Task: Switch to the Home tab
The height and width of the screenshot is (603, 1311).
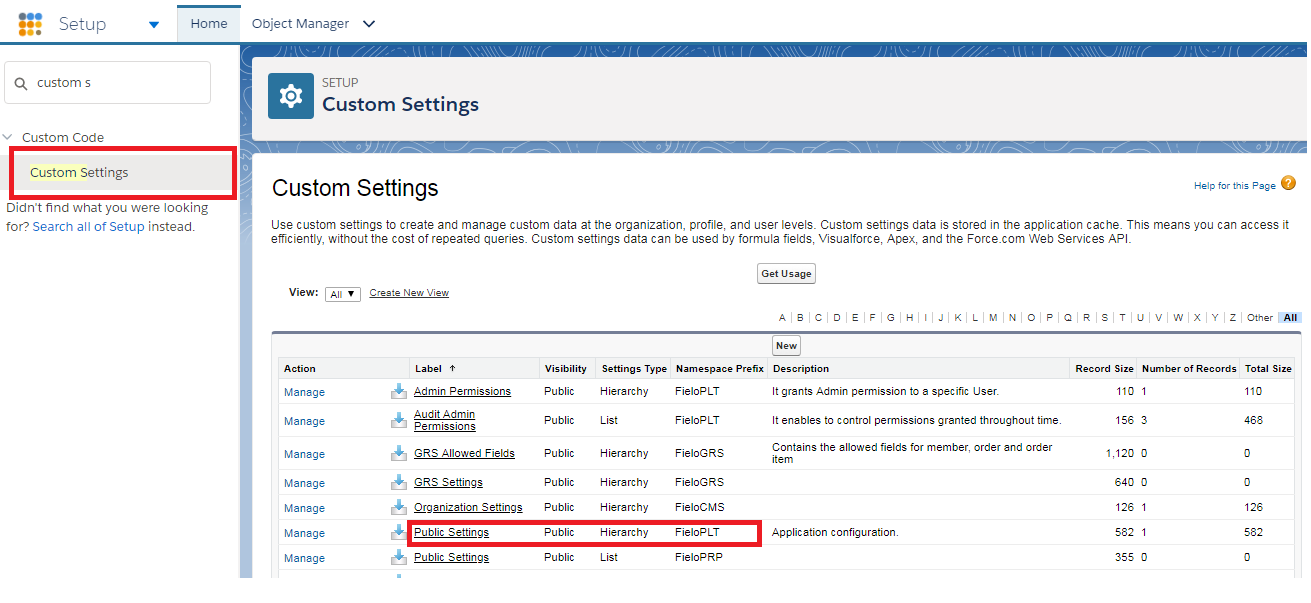Action: click(x=209, y=23)
